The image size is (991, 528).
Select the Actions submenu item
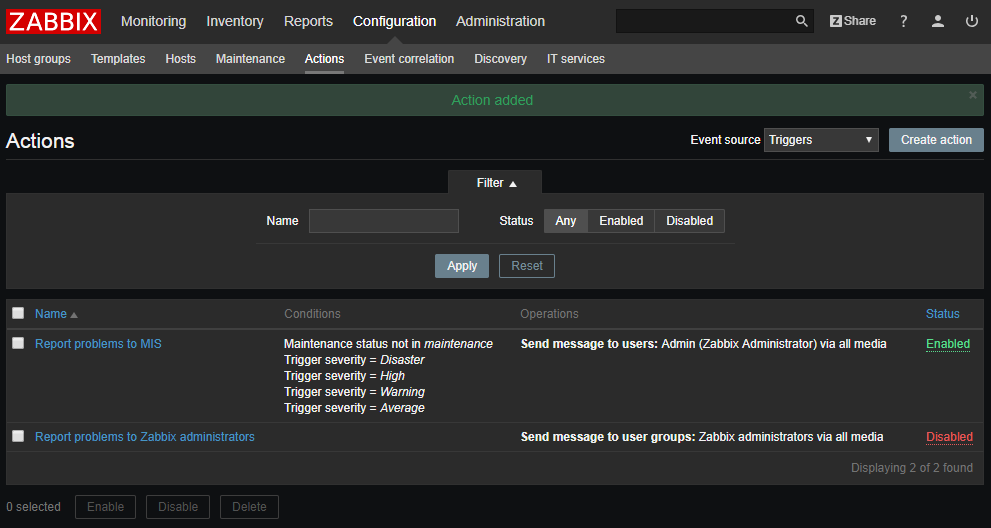324,59
